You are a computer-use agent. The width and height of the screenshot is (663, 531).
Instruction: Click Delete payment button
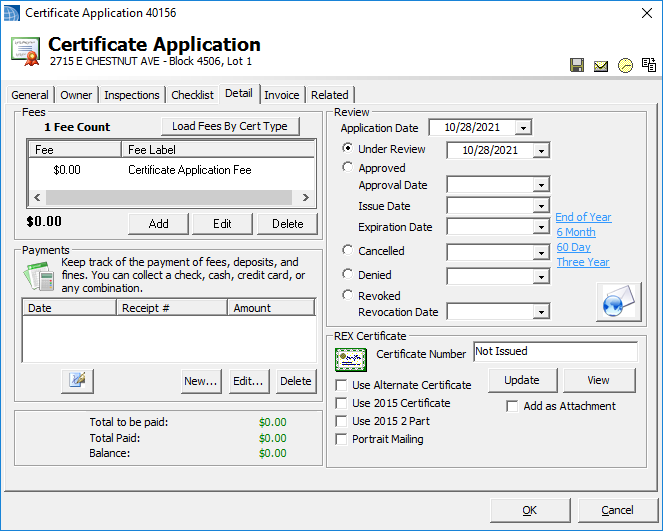pyautogui.click(x=296, y=381)
